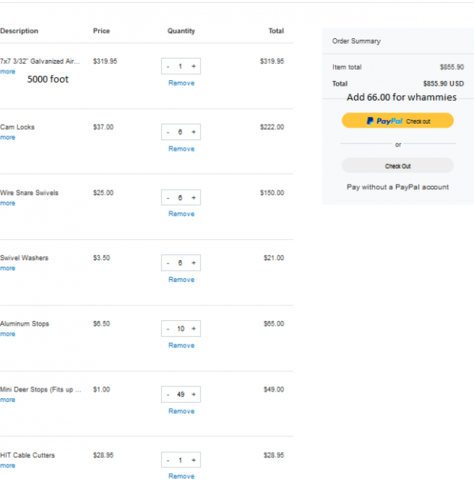474x480 pixels.
Task: Decrease Swivel Washers quantity with minus
Action: click(x=168, y=263)
